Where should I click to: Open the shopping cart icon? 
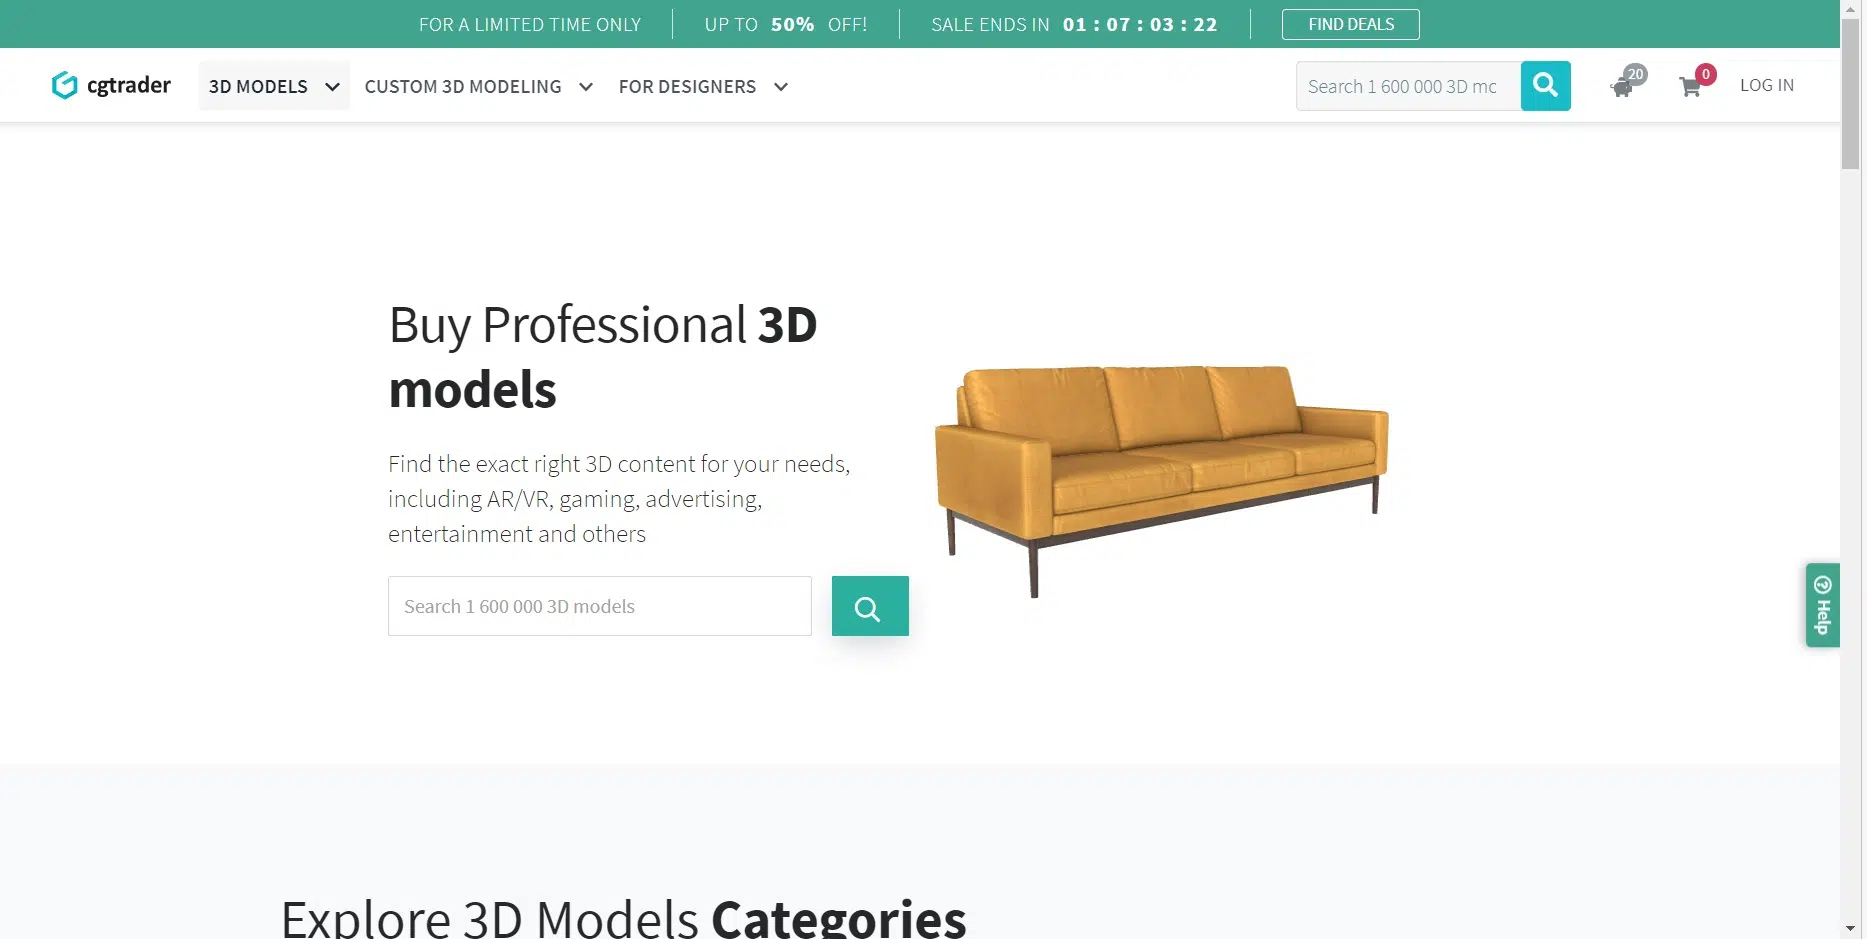1690,87
